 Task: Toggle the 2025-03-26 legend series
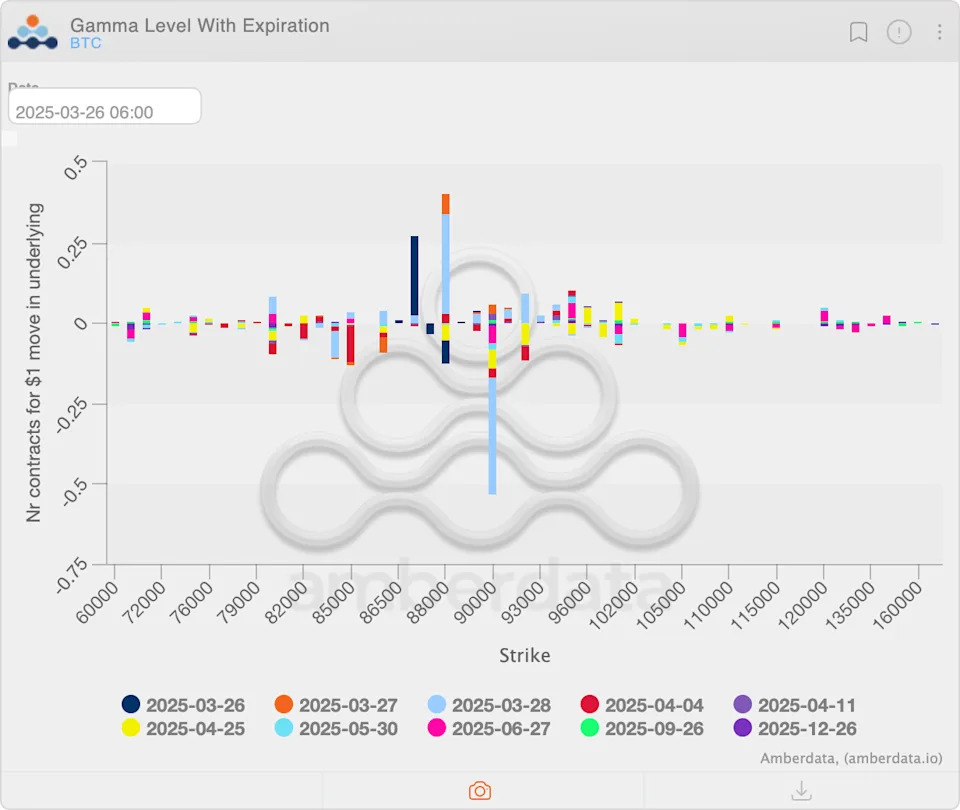pyautogui.click(x=183, y=705)
